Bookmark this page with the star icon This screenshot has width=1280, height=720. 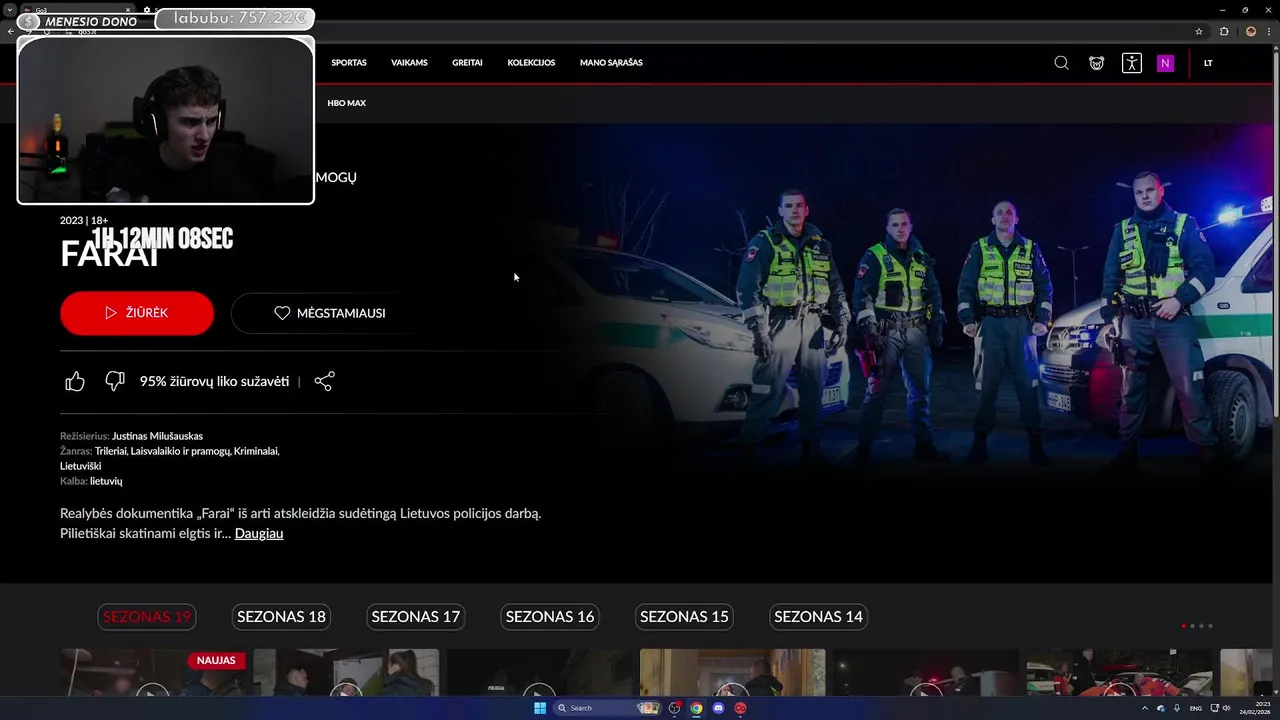point(1199,31)
